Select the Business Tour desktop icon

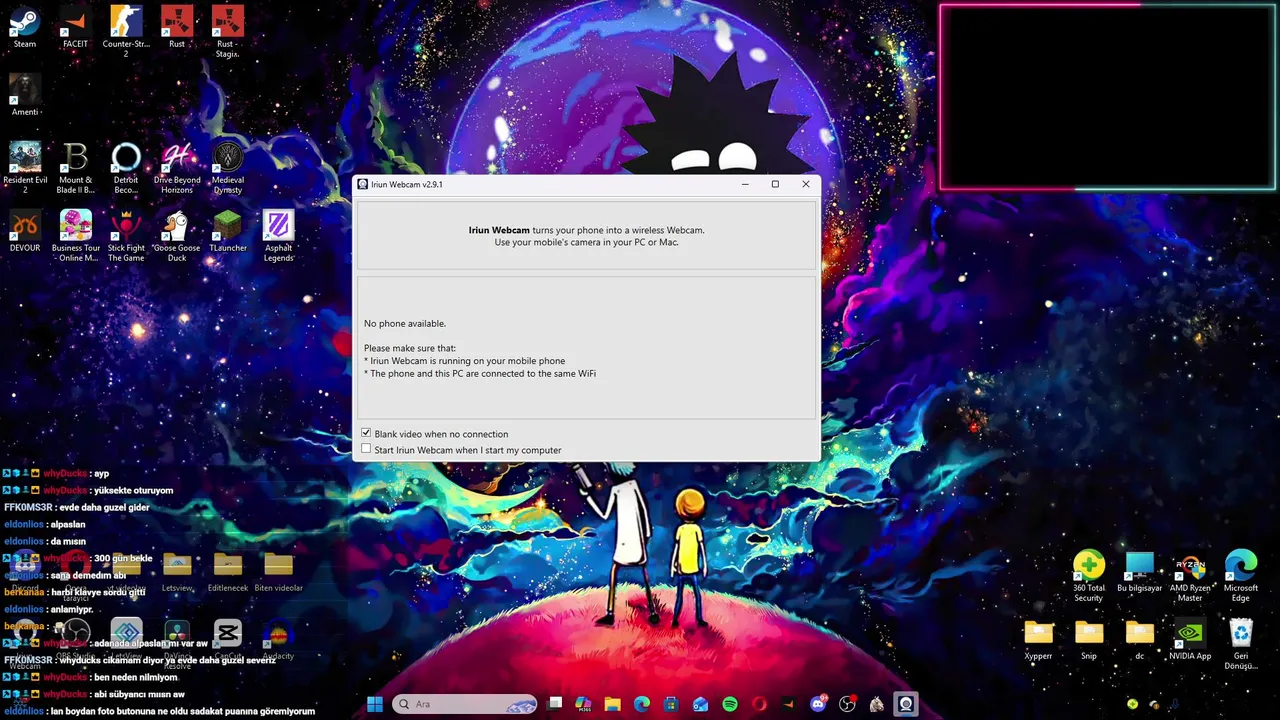pos(75,236)
